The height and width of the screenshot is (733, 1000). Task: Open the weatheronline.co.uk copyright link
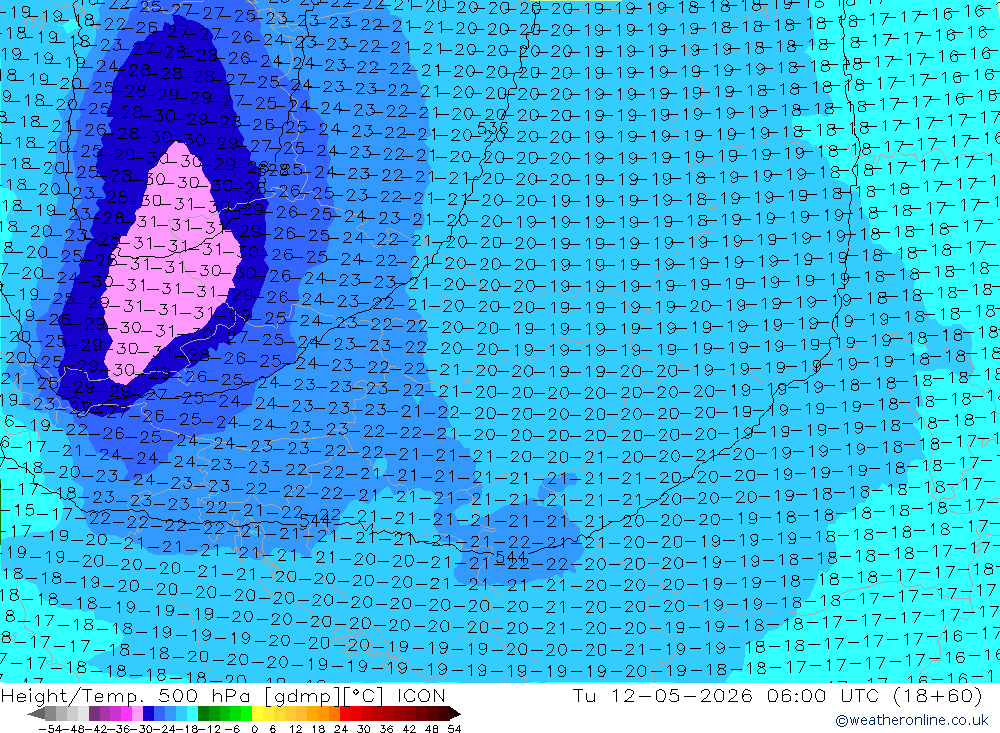pyautogui.click(x=911, y=720)
